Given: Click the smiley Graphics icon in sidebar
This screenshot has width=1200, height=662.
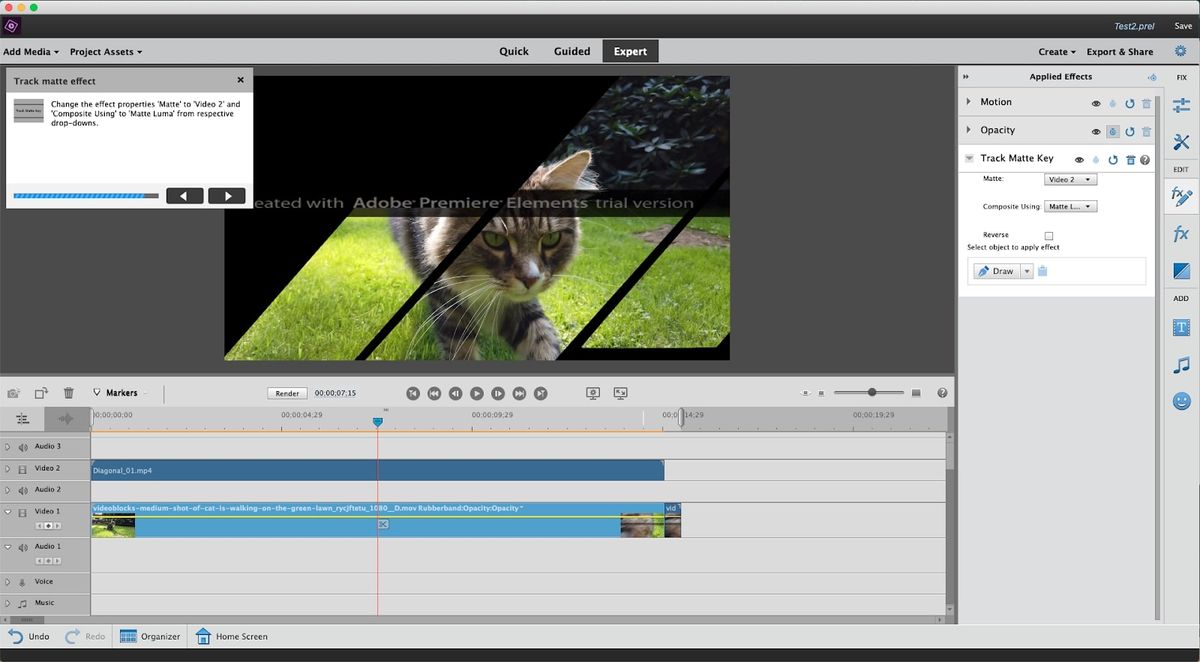Looking at the screenshot, I should point(1180,400).
